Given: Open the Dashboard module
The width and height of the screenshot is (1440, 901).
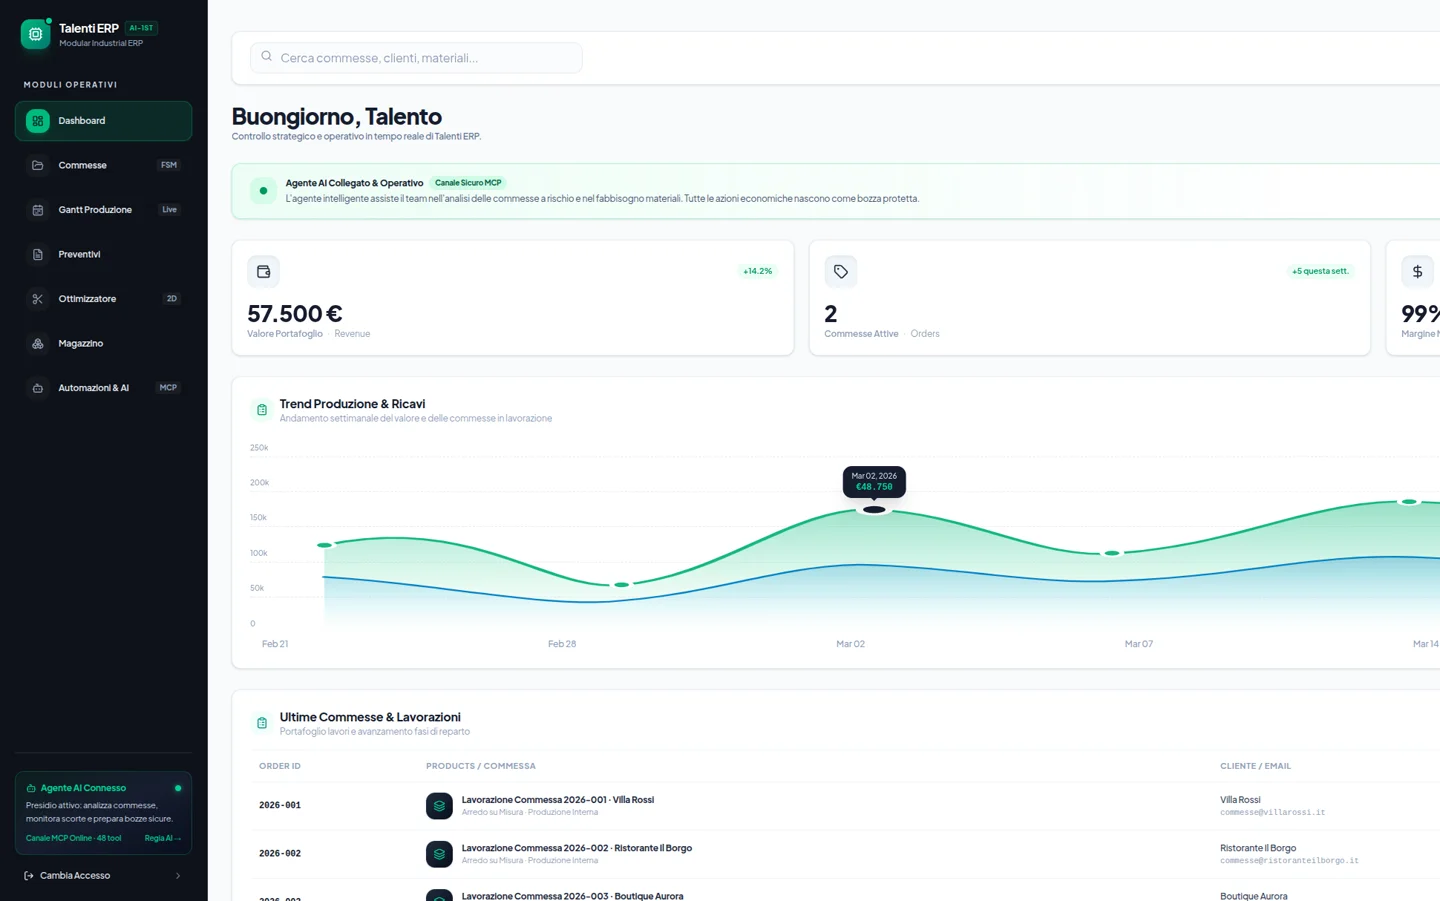Looking at the screenshot, I should [103, 121].
